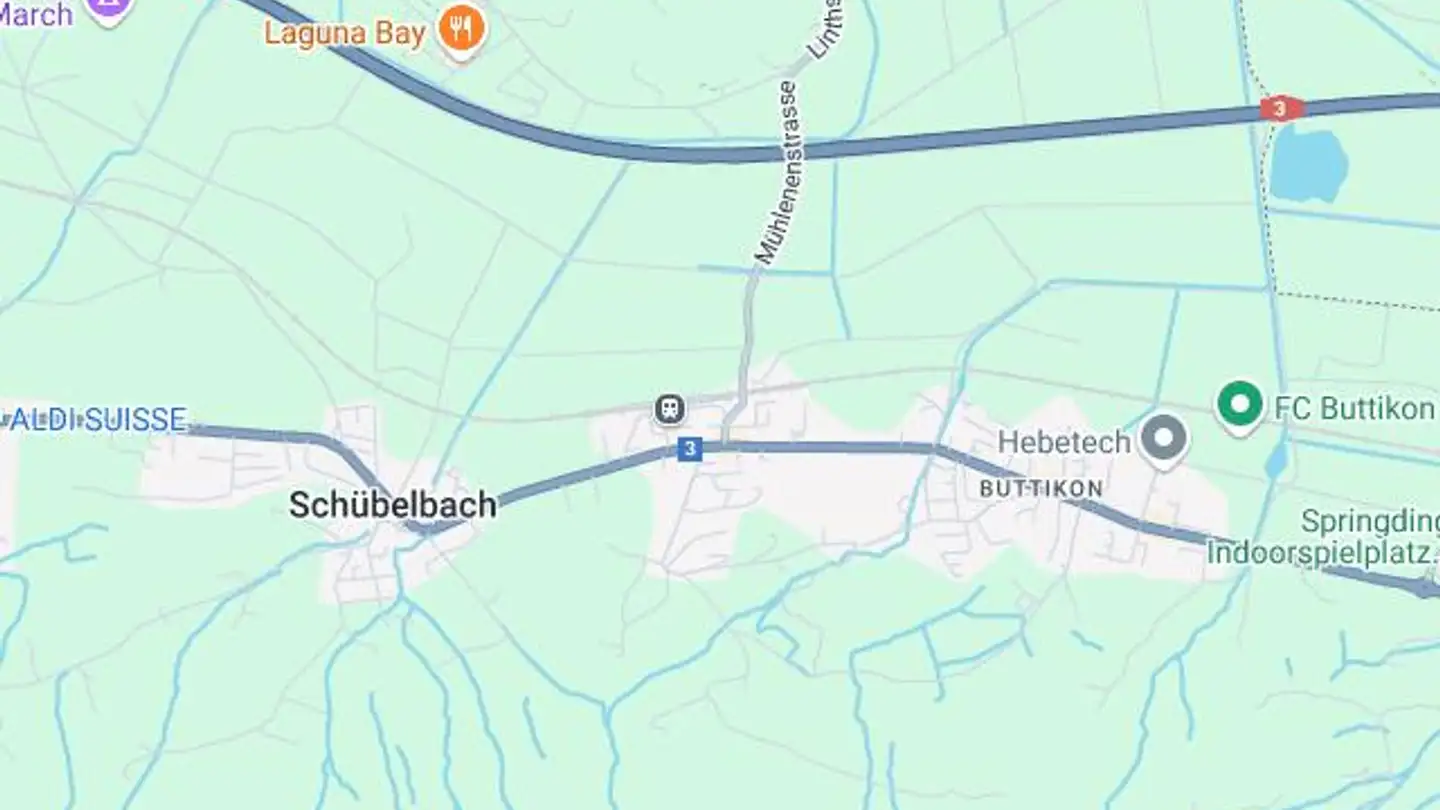Click the red motorway 3 shield
The image size is (1440, 810).
(1281, 108)
